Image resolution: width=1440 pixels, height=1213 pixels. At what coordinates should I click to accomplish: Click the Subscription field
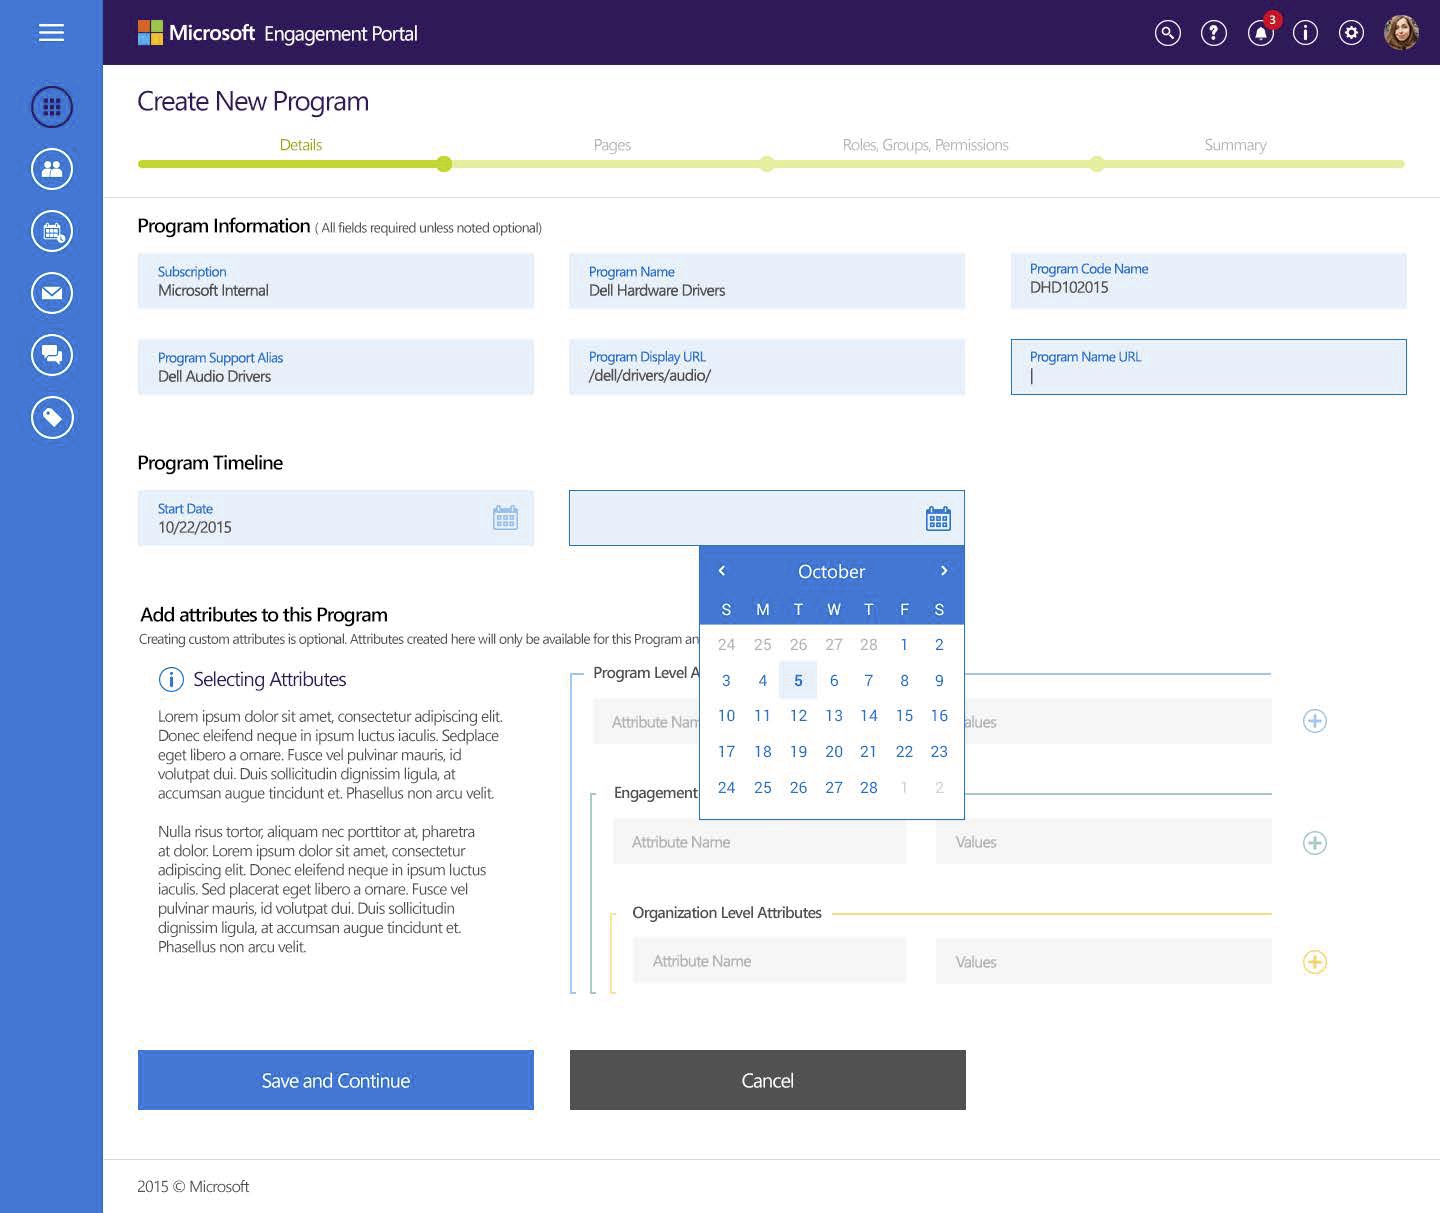(336, 281)
